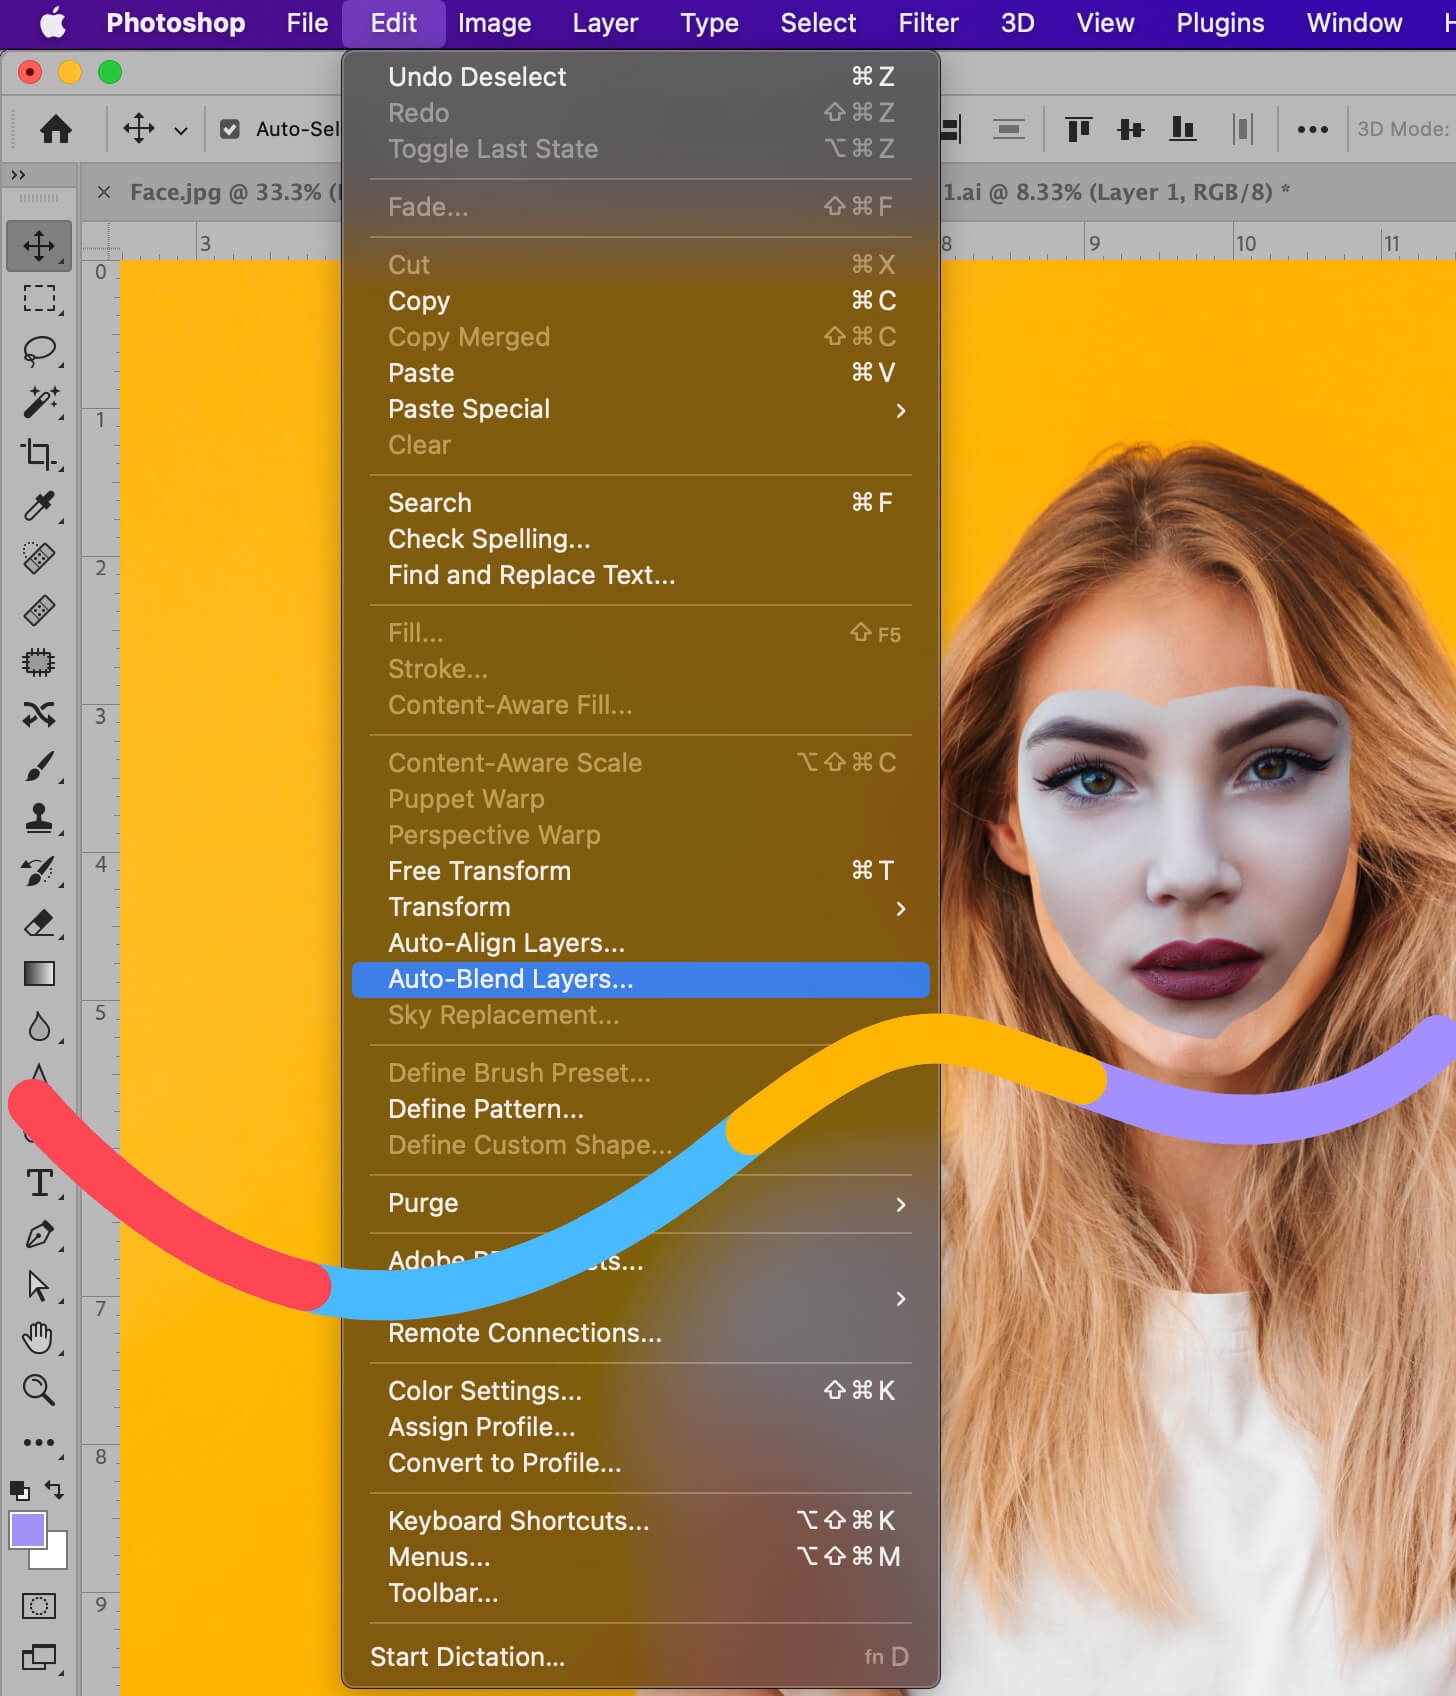Choose the Eraser tool
The image size is (1456, 1696).
point(39,922)
